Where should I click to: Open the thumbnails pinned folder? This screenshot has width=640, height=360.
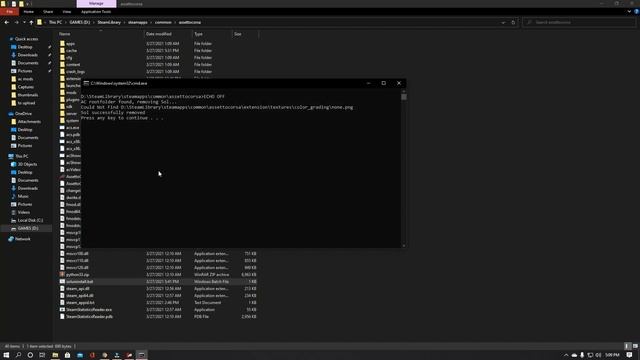[28, 95]
